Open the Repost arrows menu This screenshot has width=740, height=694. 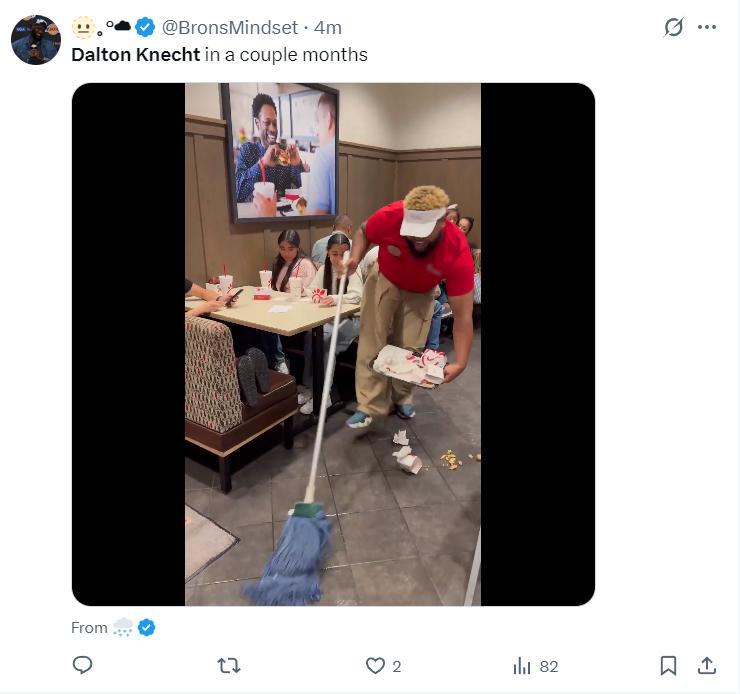point(229,665)
